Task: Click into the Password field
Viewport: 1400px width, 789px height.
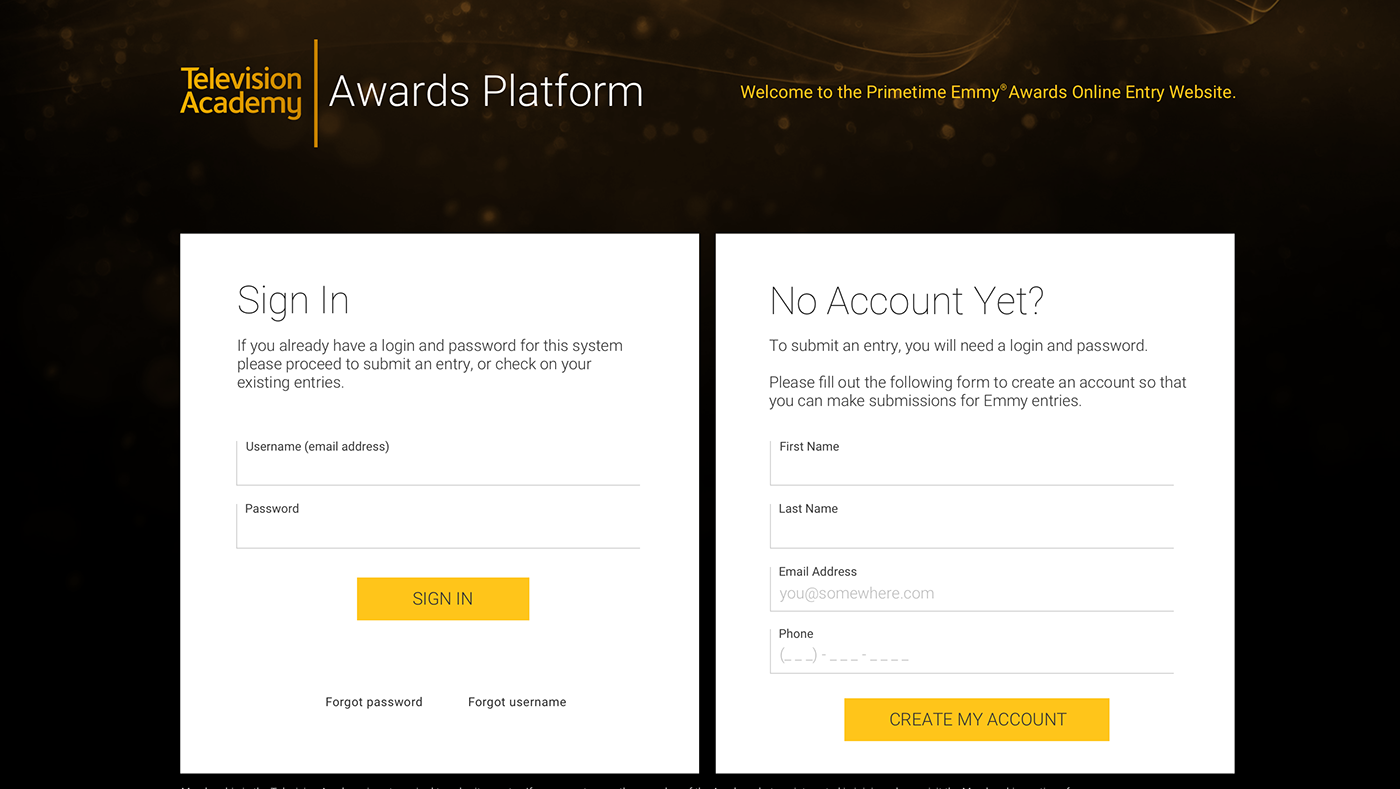Action: [438, 526]
